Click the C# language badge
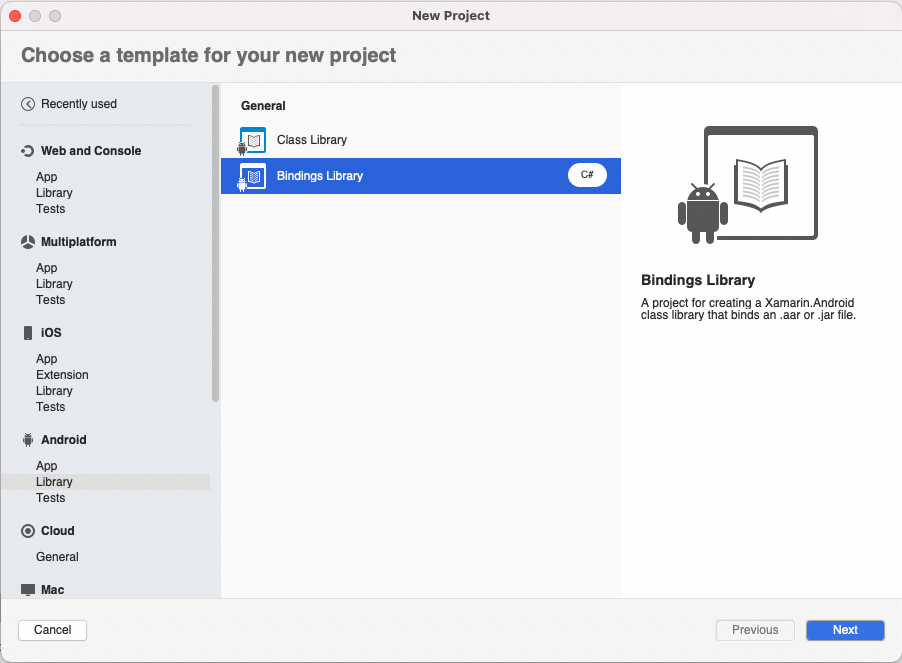The width and height of the screenshot is (902, 663). tap(587, 174)
